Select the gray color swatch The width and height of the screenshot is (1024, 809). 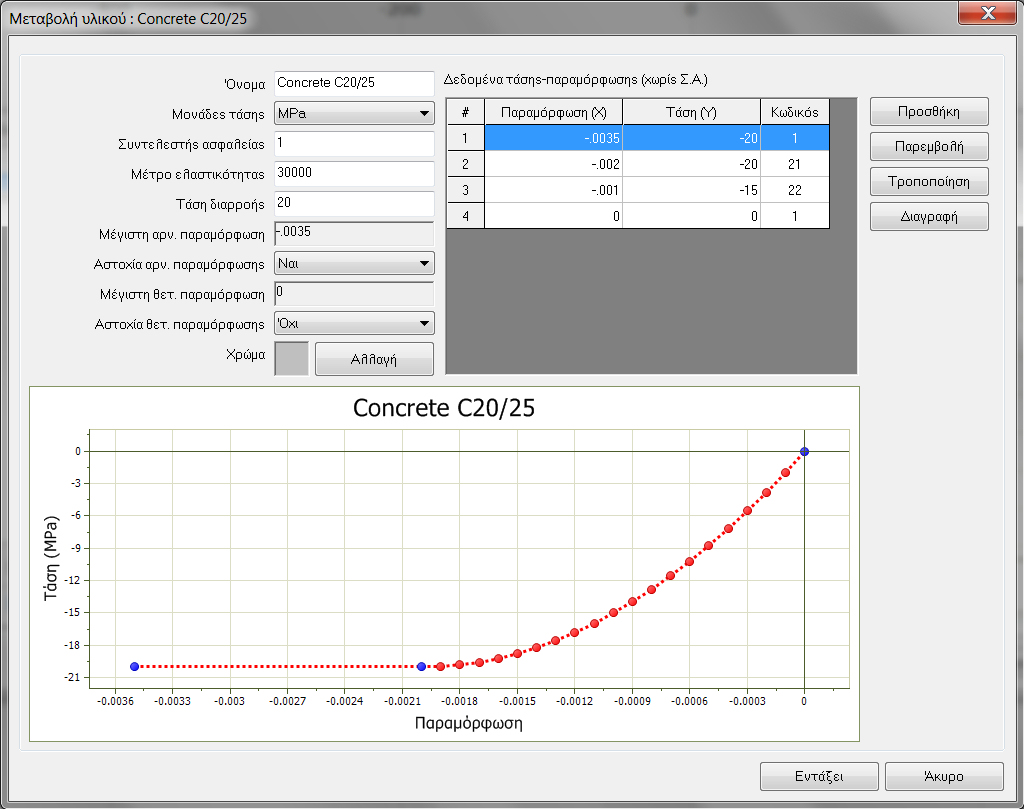point(291,358)
